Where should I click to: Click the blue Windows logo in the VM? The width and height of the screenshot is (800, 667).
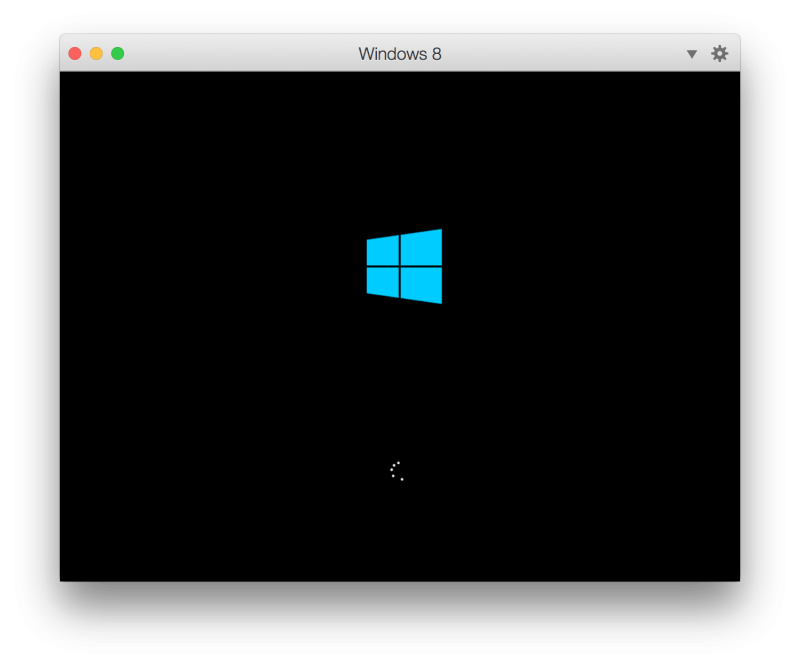404,266
